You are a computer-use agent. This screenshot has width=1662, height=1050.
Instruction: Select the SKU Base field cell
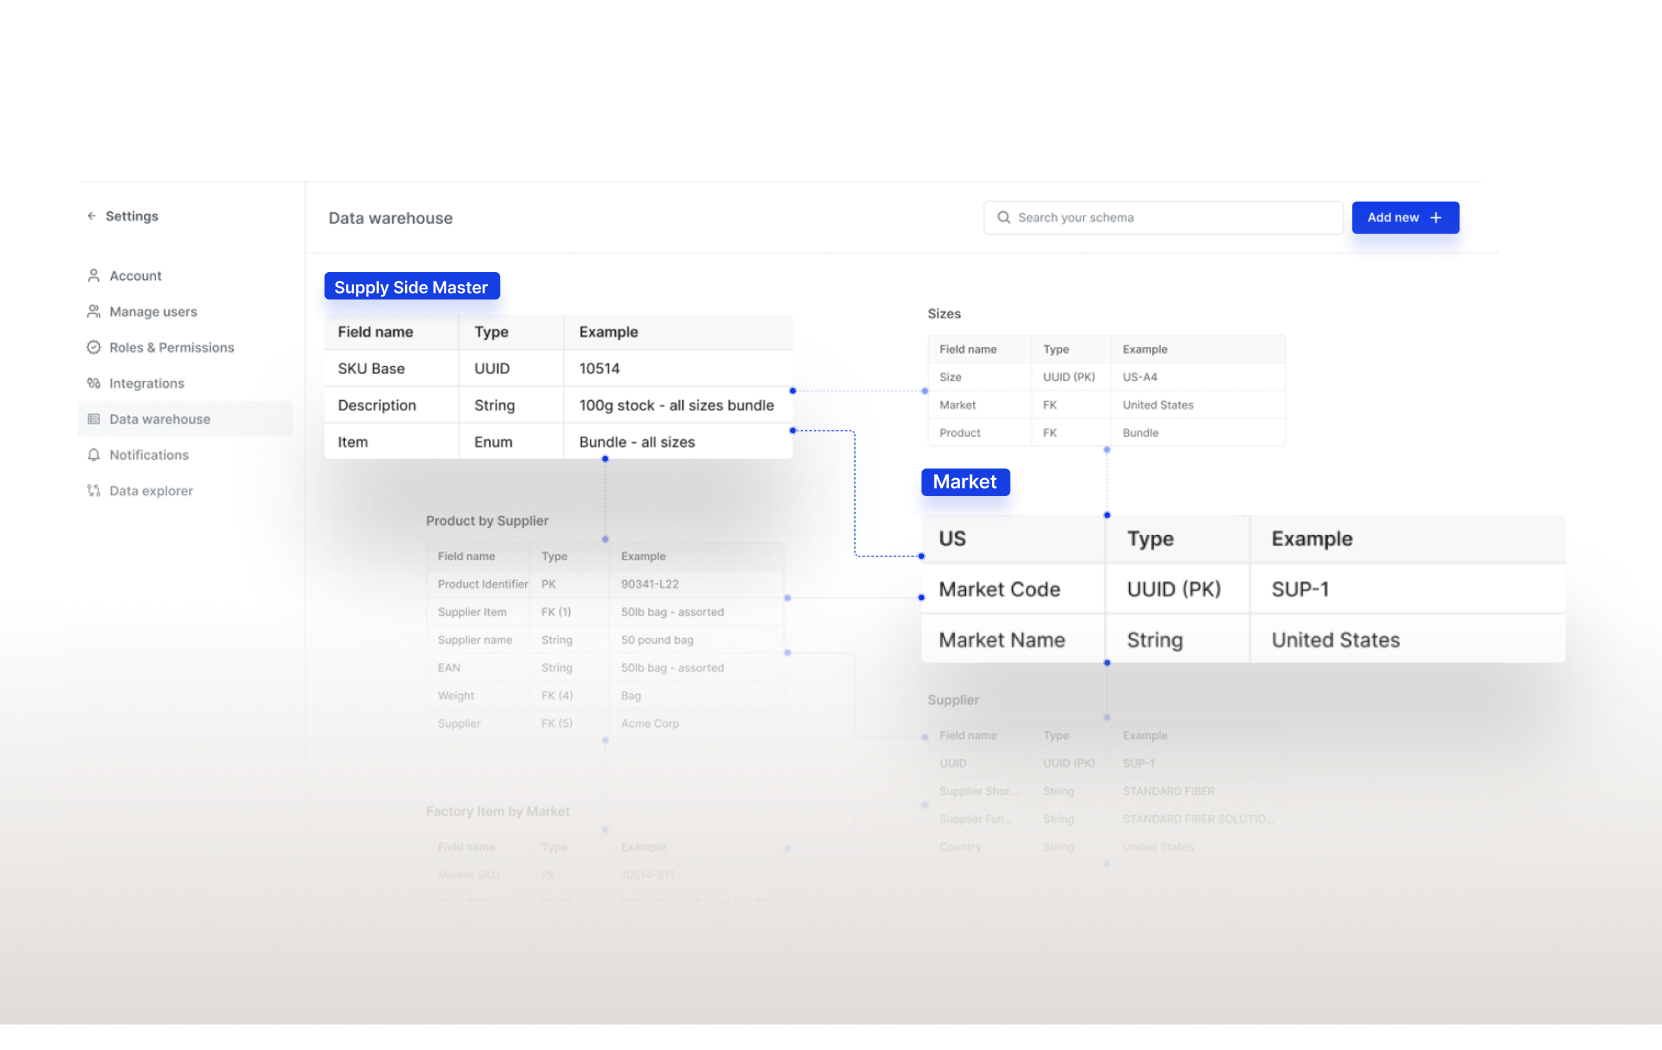pos(391,368)
